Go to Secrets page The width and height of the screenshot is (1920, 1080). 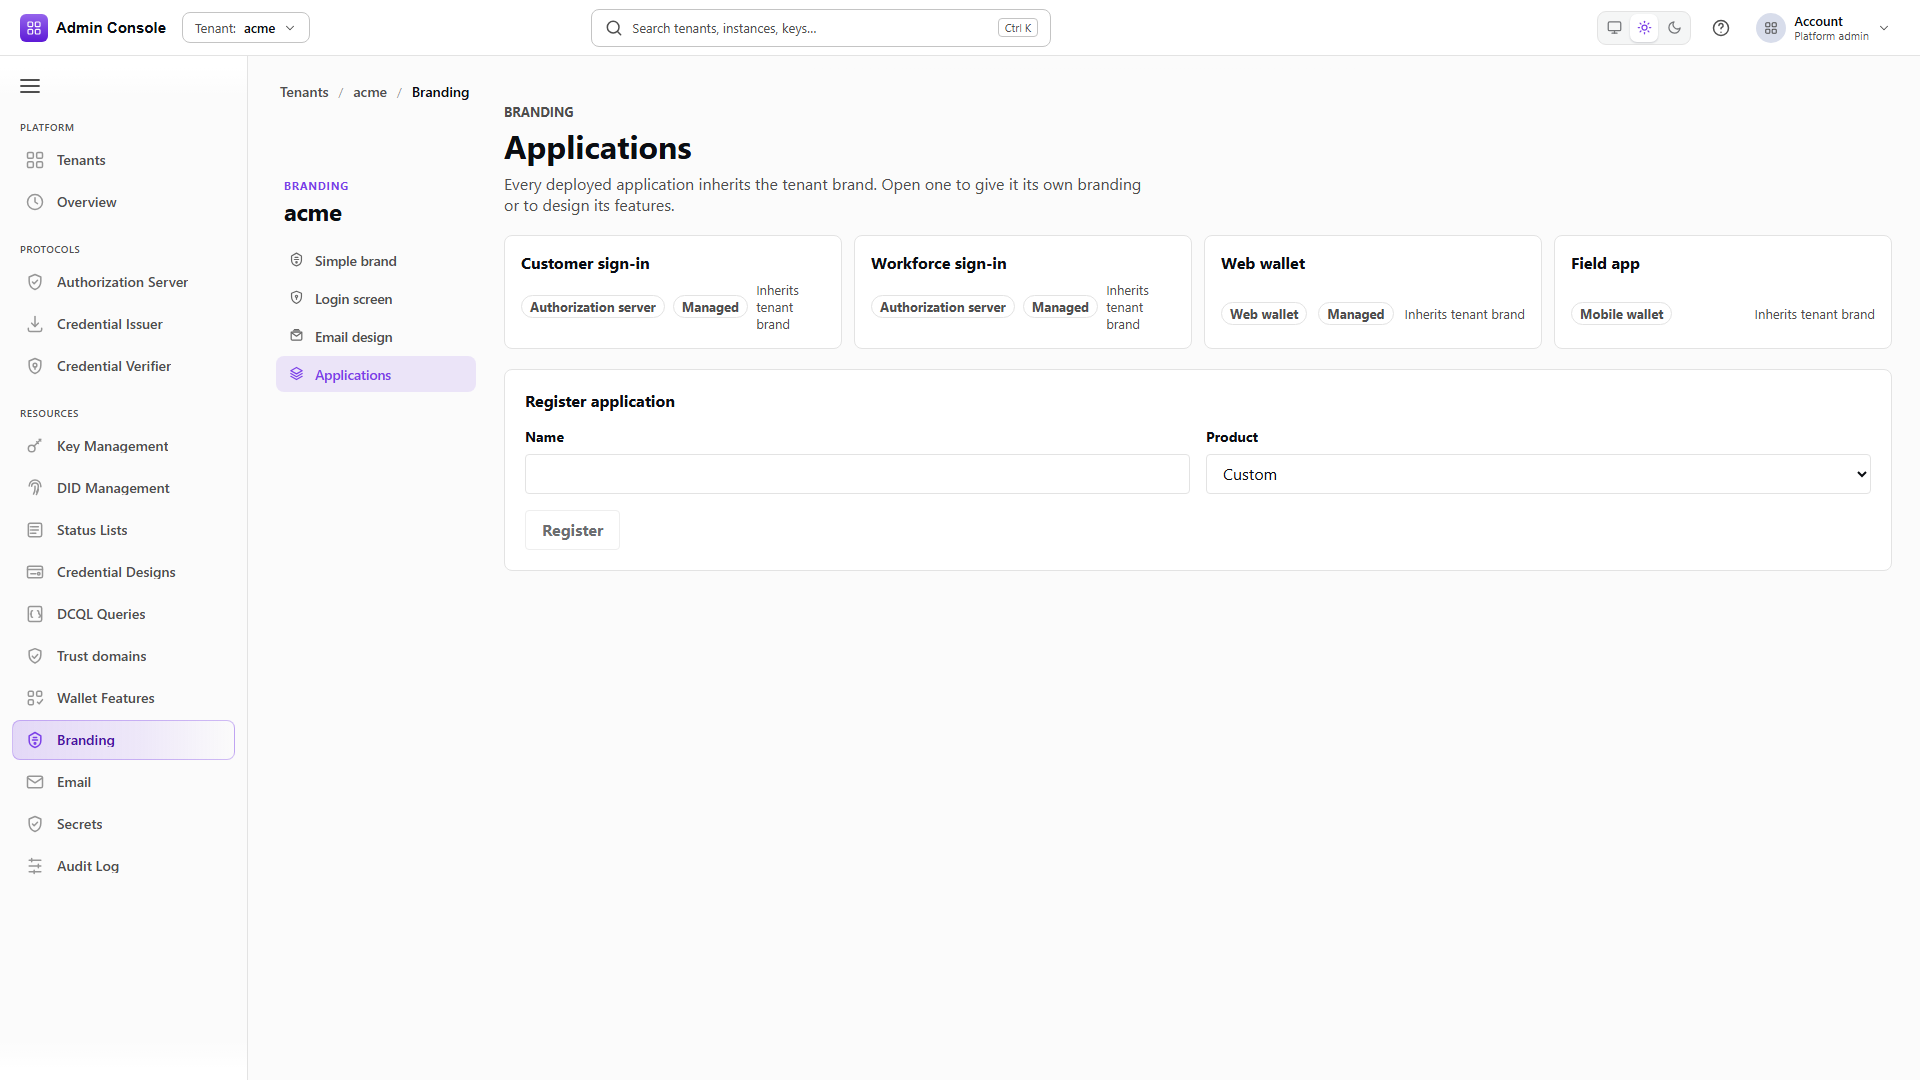point(124,824)
